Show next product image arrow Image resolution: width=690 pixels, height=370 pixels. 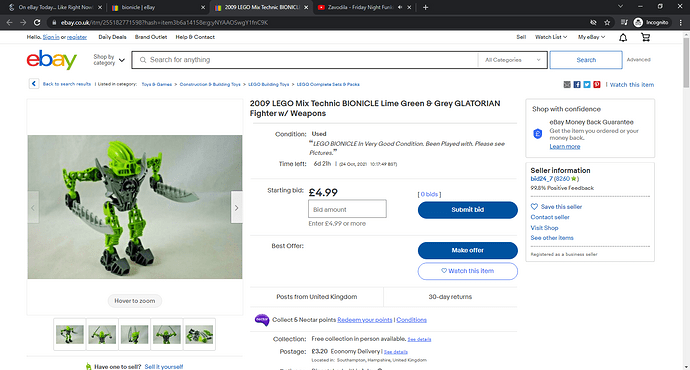237,208
